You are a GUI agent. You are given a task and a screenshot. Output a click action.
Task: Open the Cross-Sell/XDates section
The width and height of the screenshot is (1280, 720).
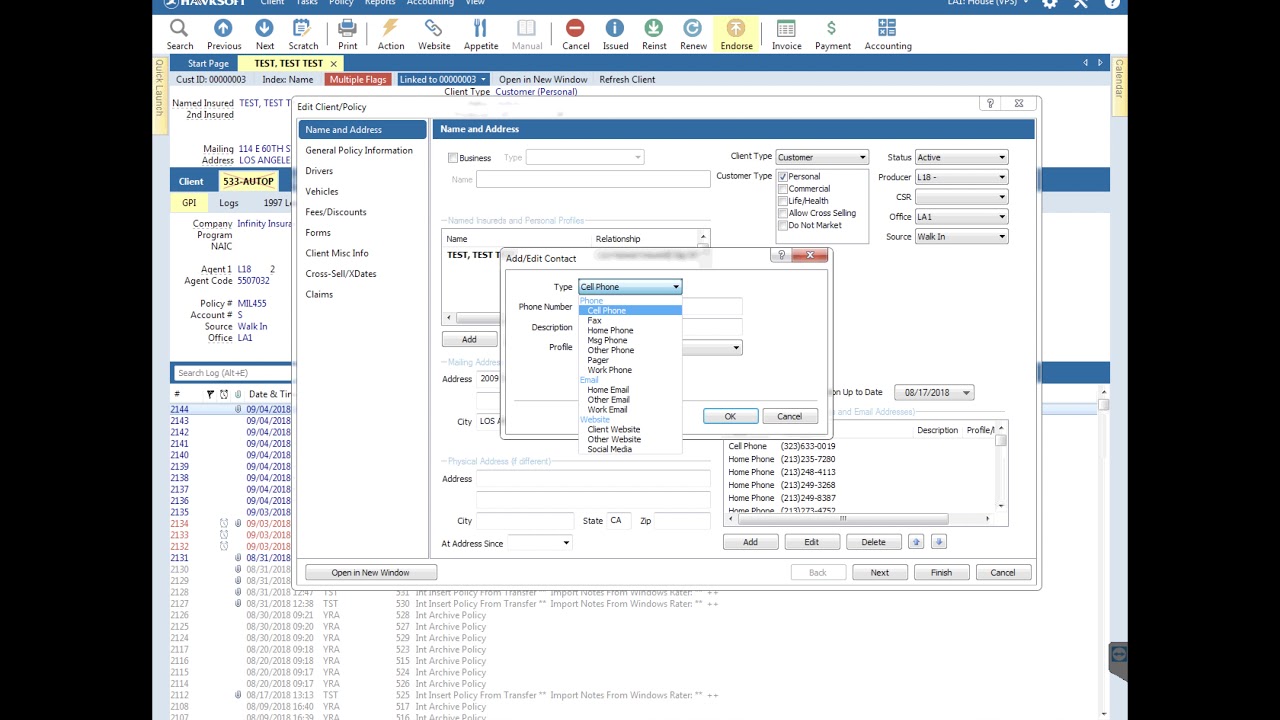coord(341,274)
